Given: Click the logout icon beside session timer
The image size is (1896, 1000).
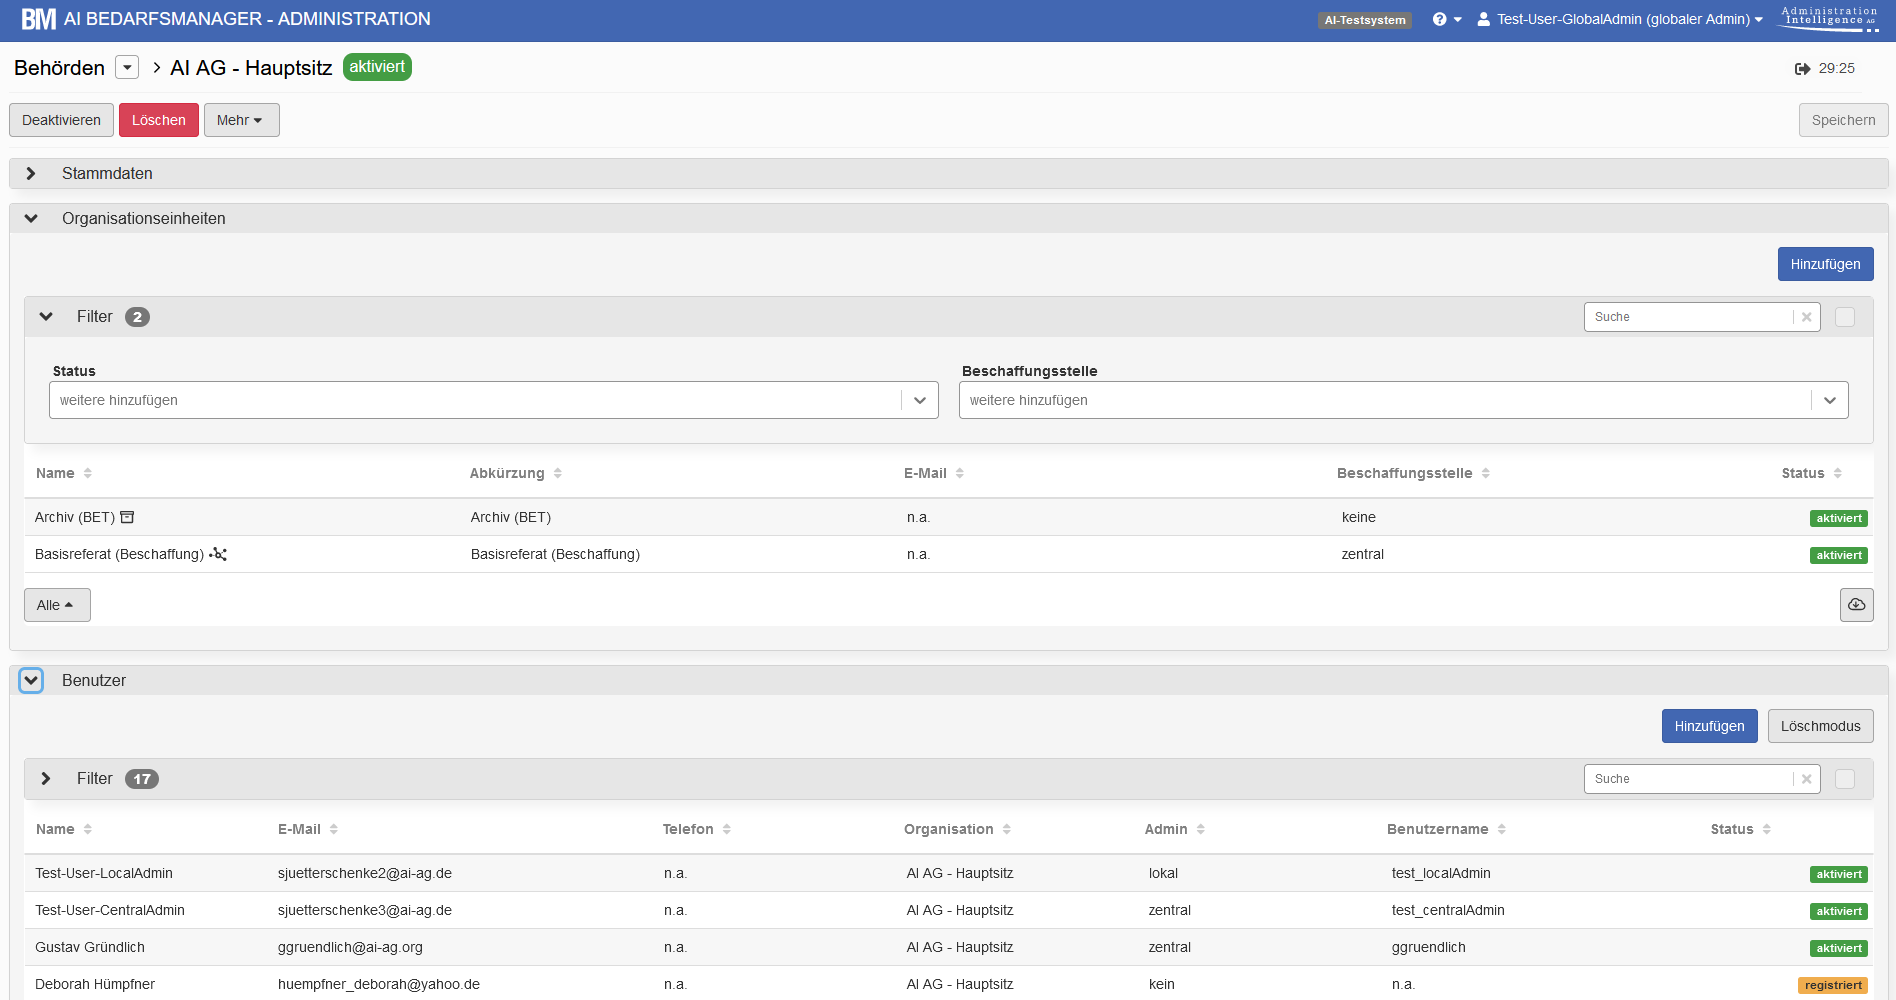Looking at the screenshot, I should 1802,69.
